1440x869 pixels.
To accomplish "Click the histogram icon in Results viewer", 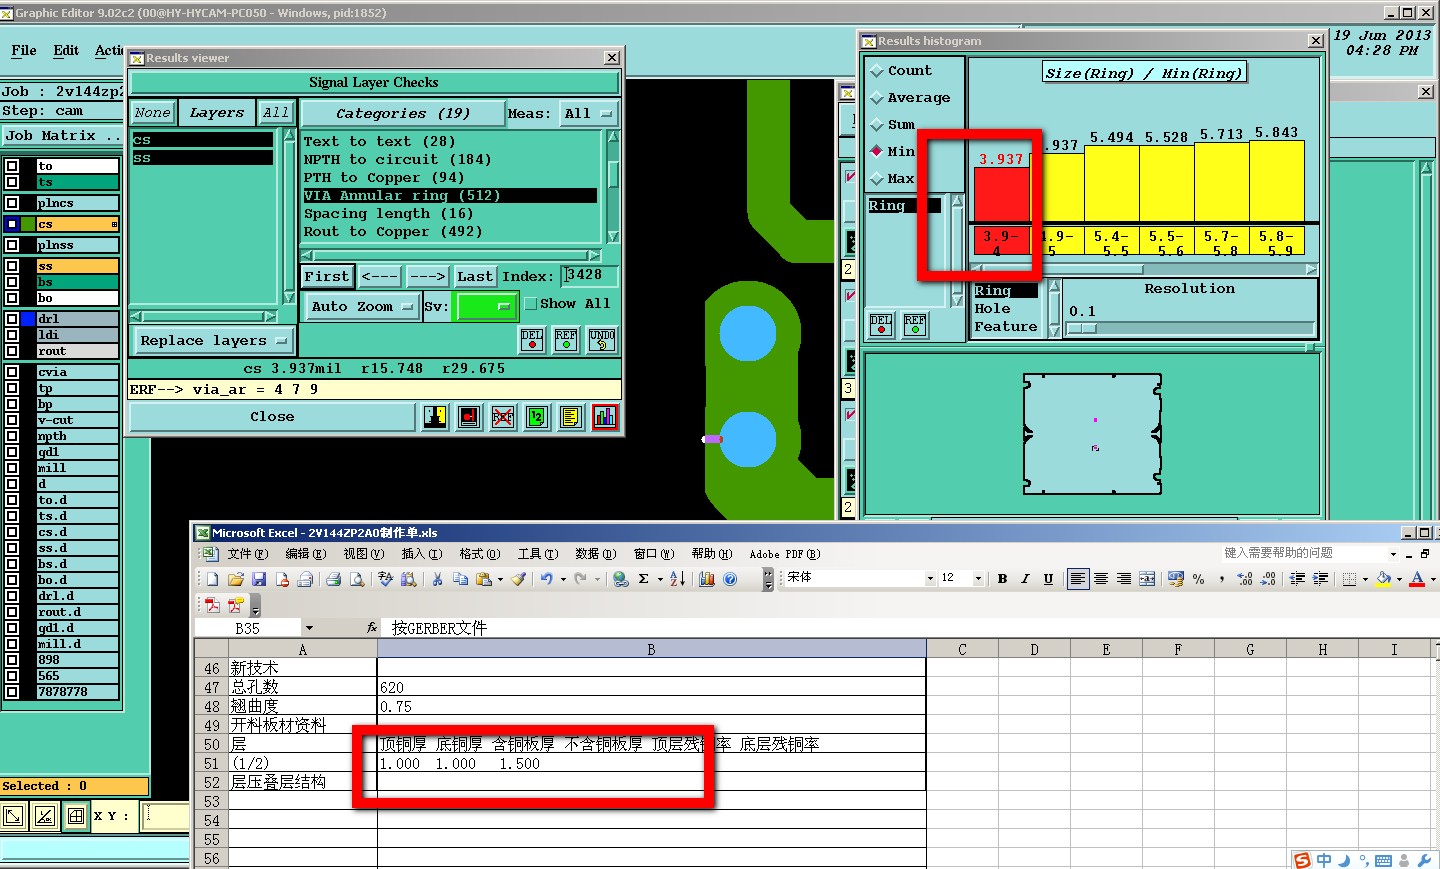I will click(x=605, y=417).
